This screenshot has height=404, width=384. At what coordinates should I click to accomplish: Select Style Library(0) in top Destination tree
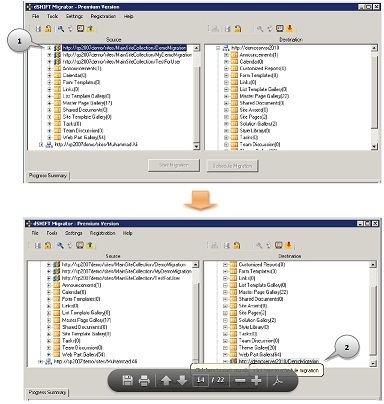[x=255, y=131]
